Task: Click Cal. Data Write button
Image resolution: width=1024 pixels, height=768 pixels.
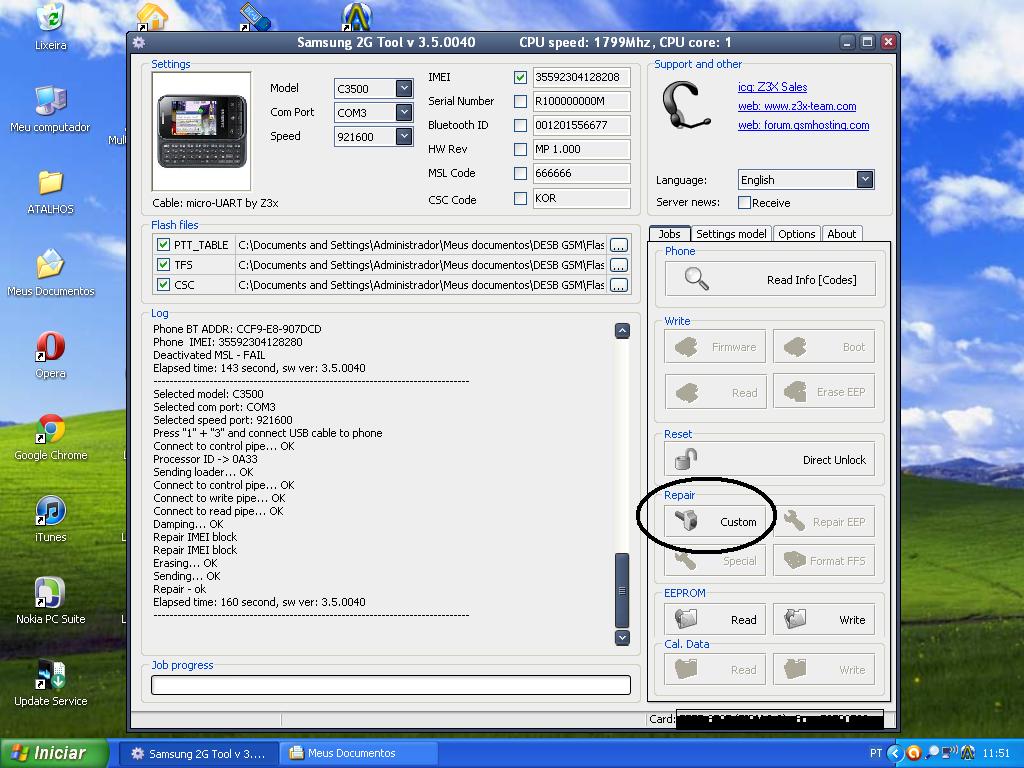Action: click(824, 669)
